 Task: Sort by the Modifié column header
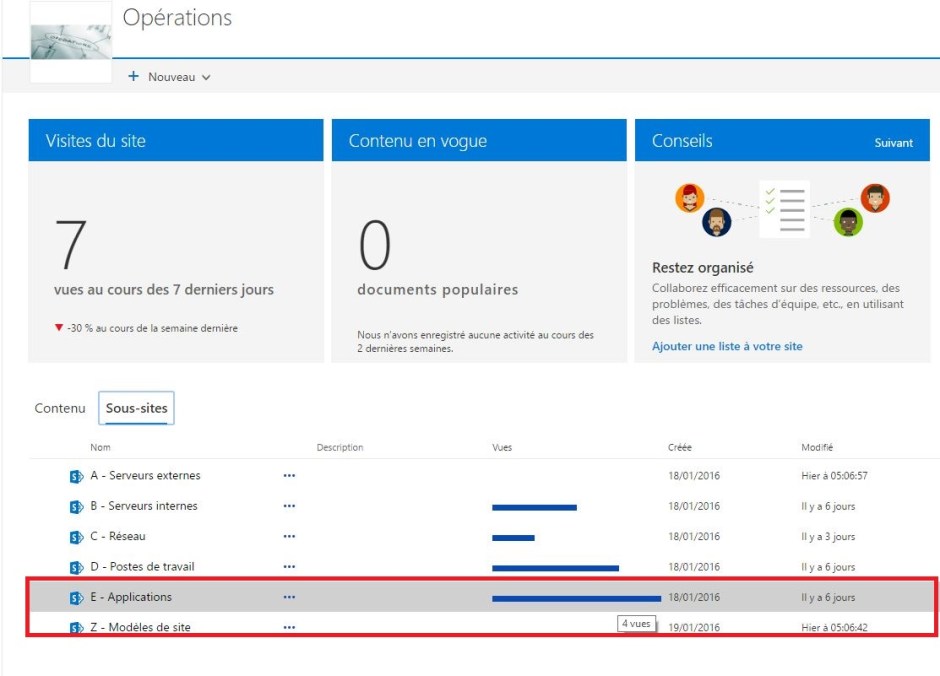(x=817, y=447)
